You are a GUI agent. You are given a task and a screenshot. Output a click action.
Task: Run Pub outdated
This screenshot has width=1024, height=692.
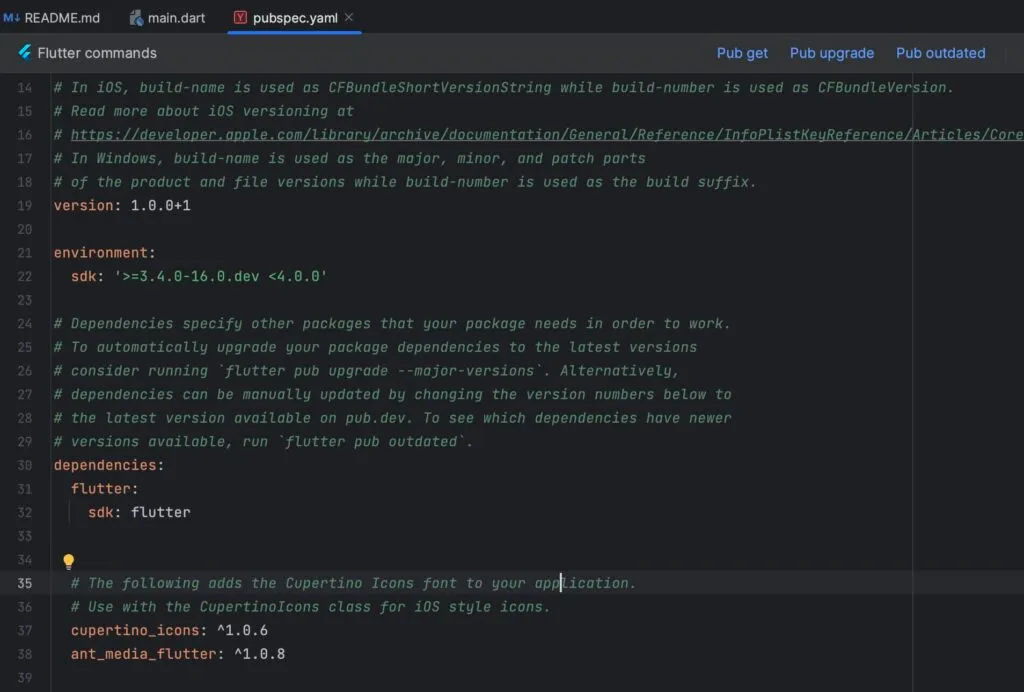[x=940, y=53]
